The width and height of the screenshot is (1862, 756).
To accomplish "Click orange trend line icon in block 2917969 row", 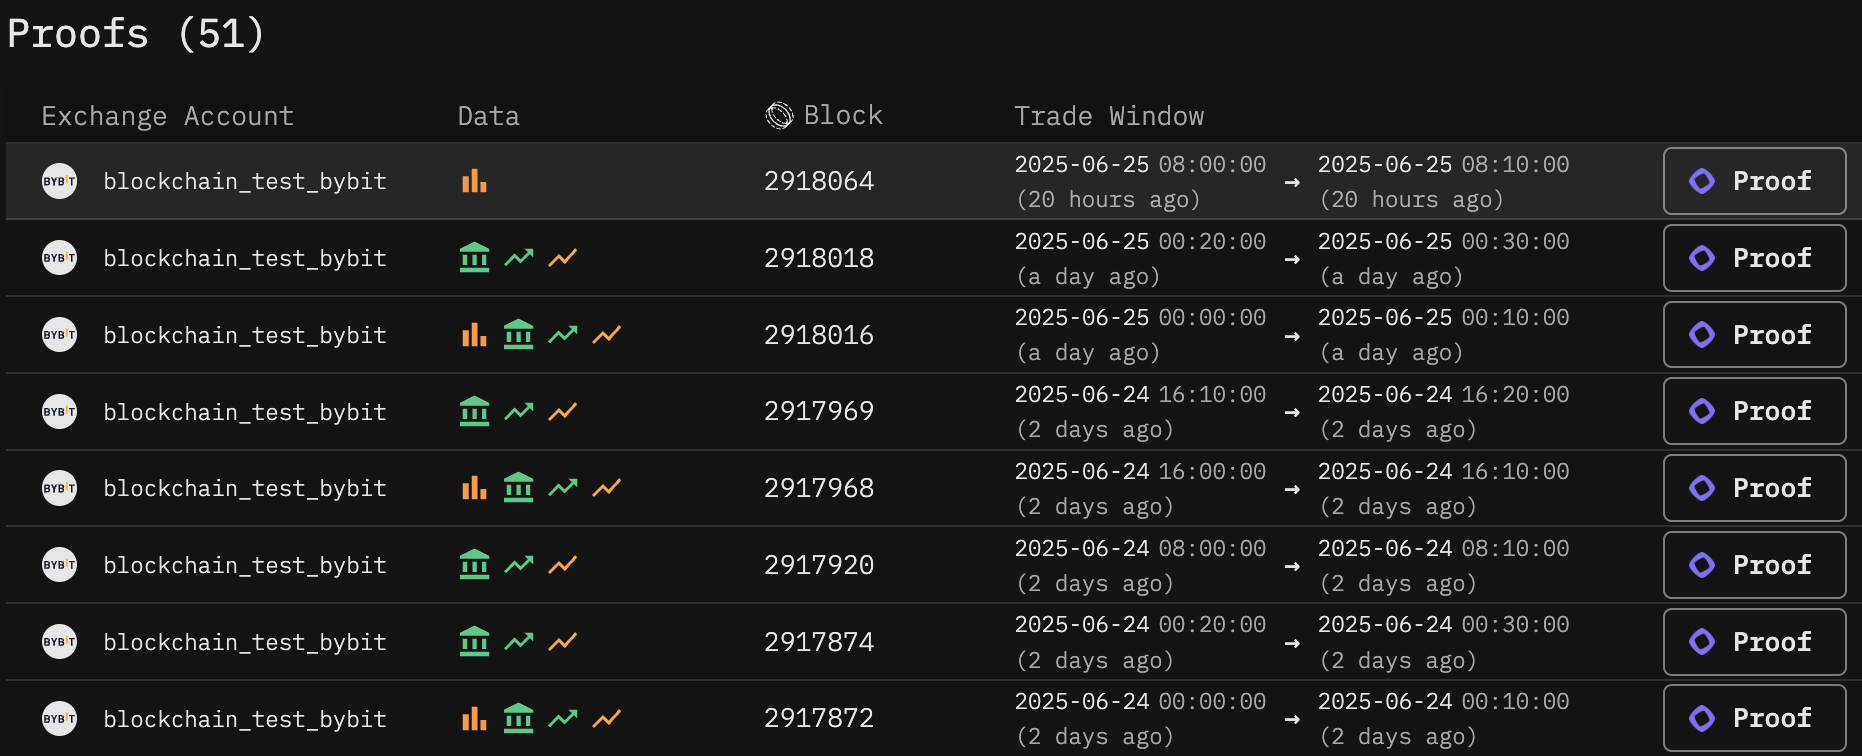I will pyautogui.click(x=563, y=411).
